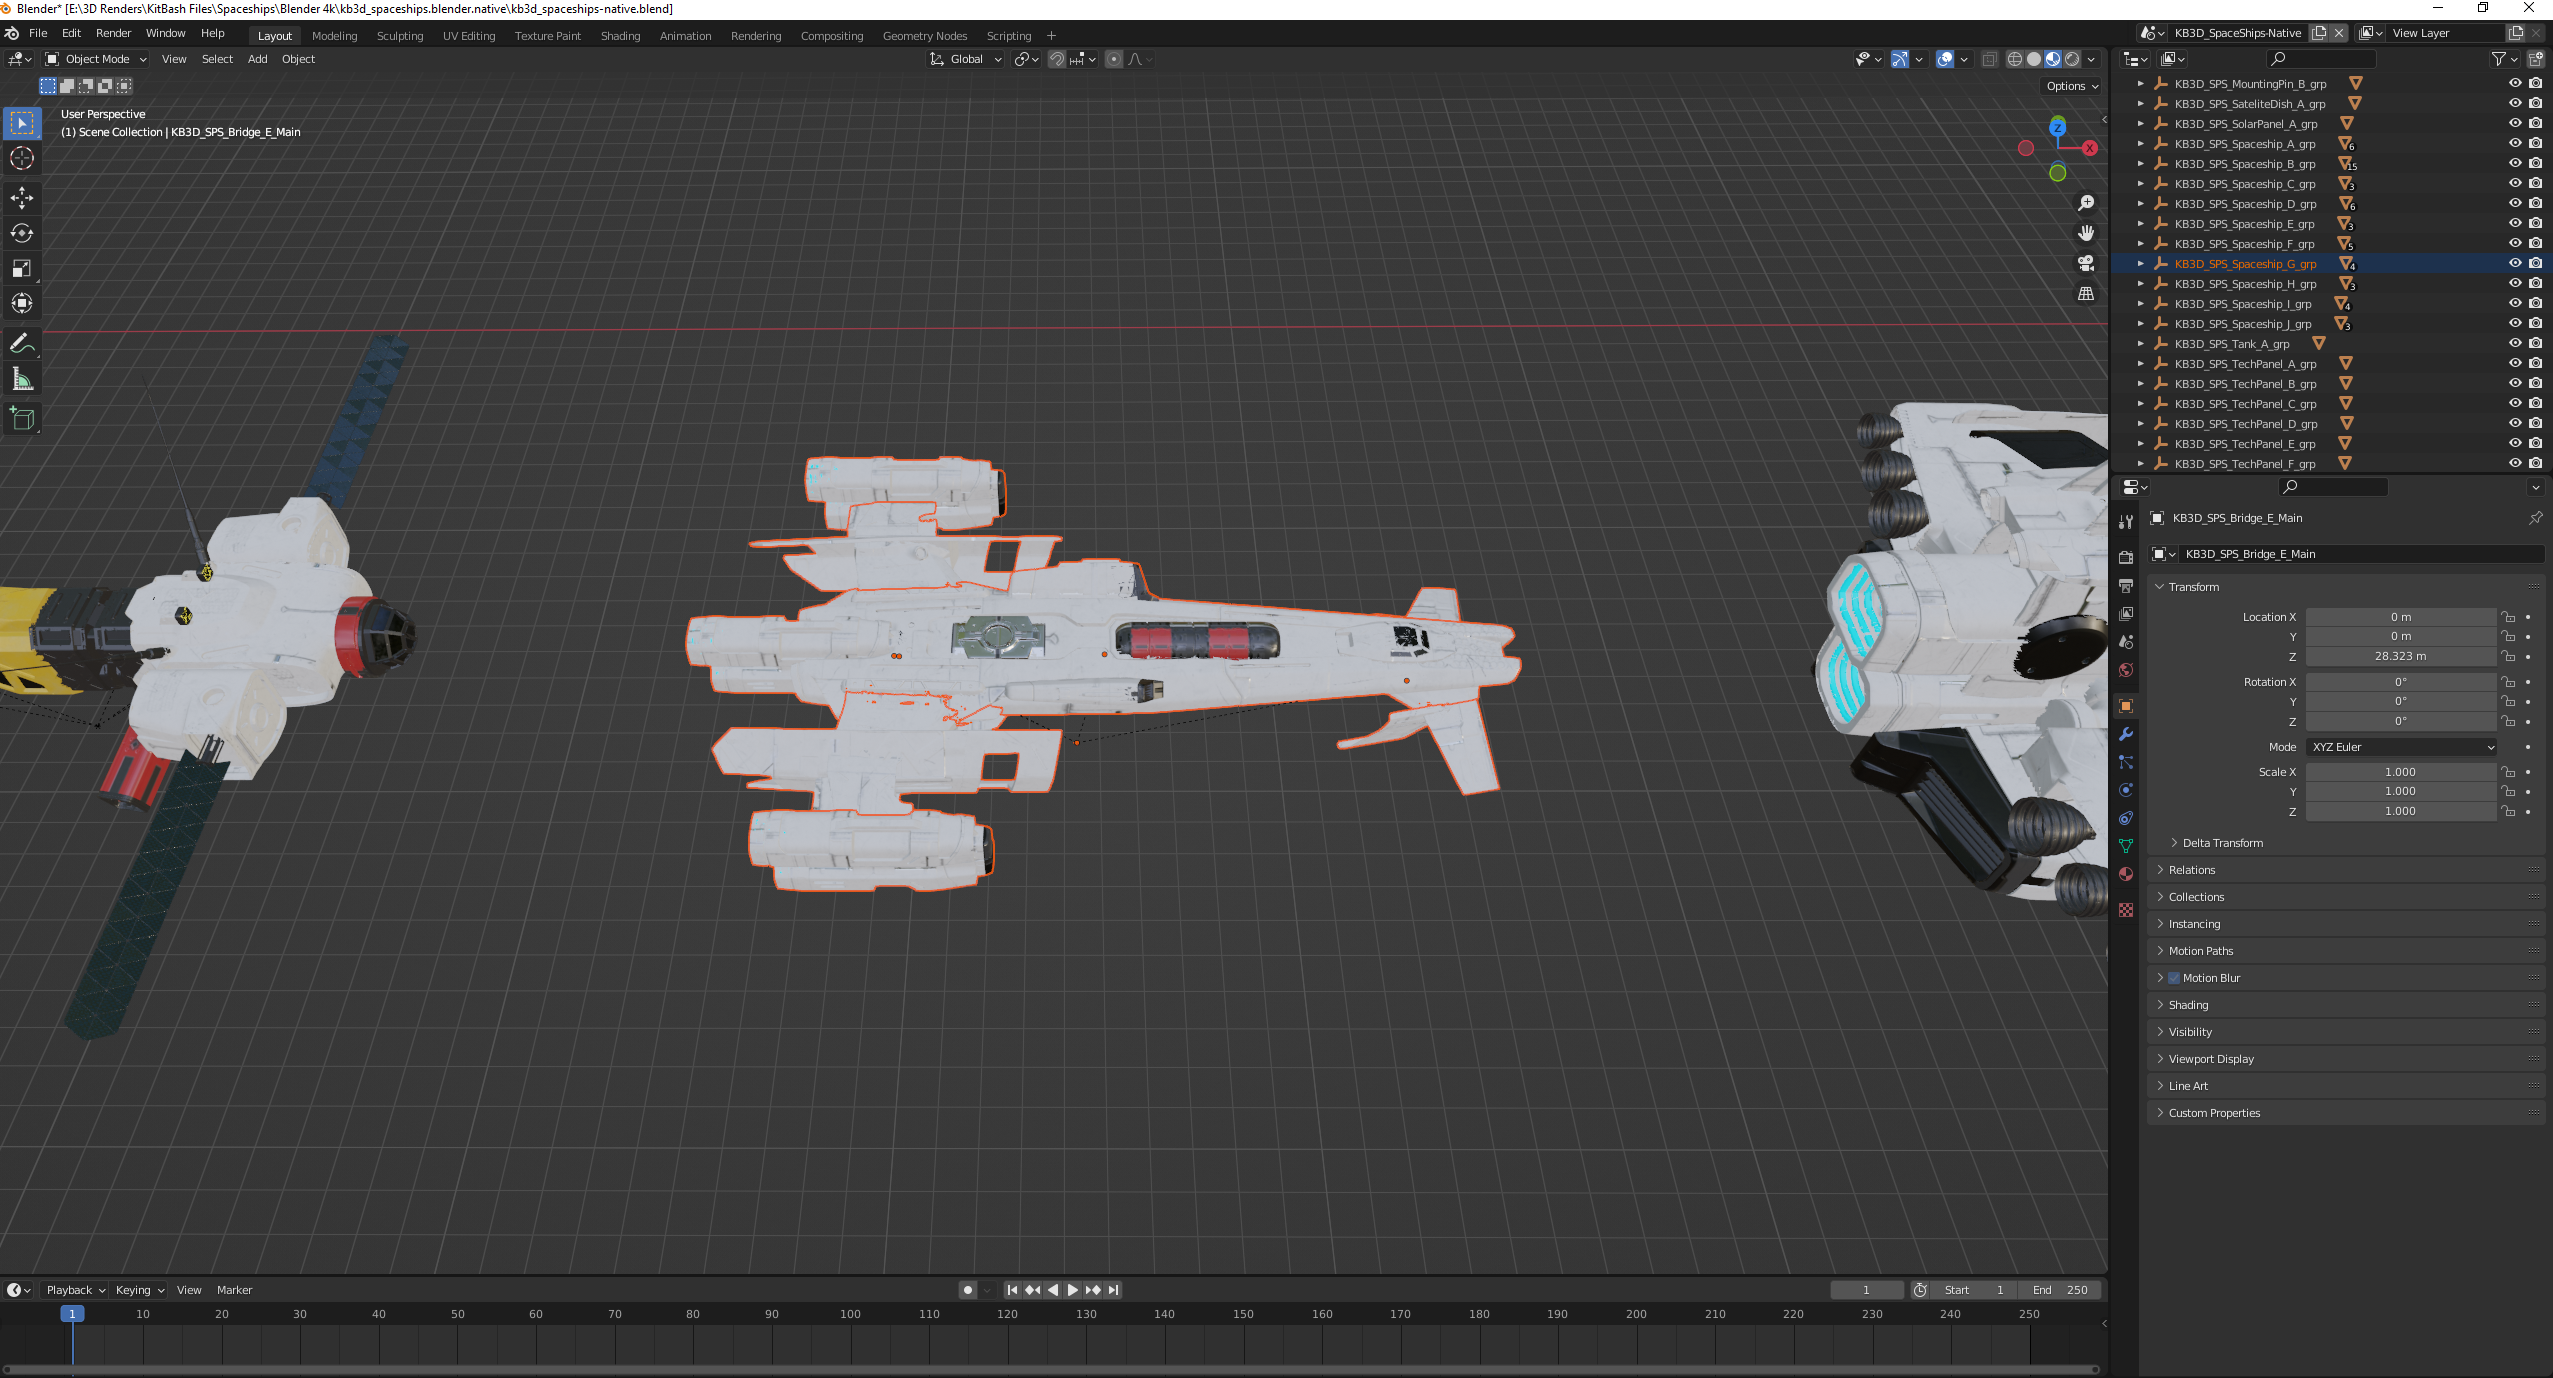
Task: Open the viewport Options dropdown
Action: point(2072,86)
